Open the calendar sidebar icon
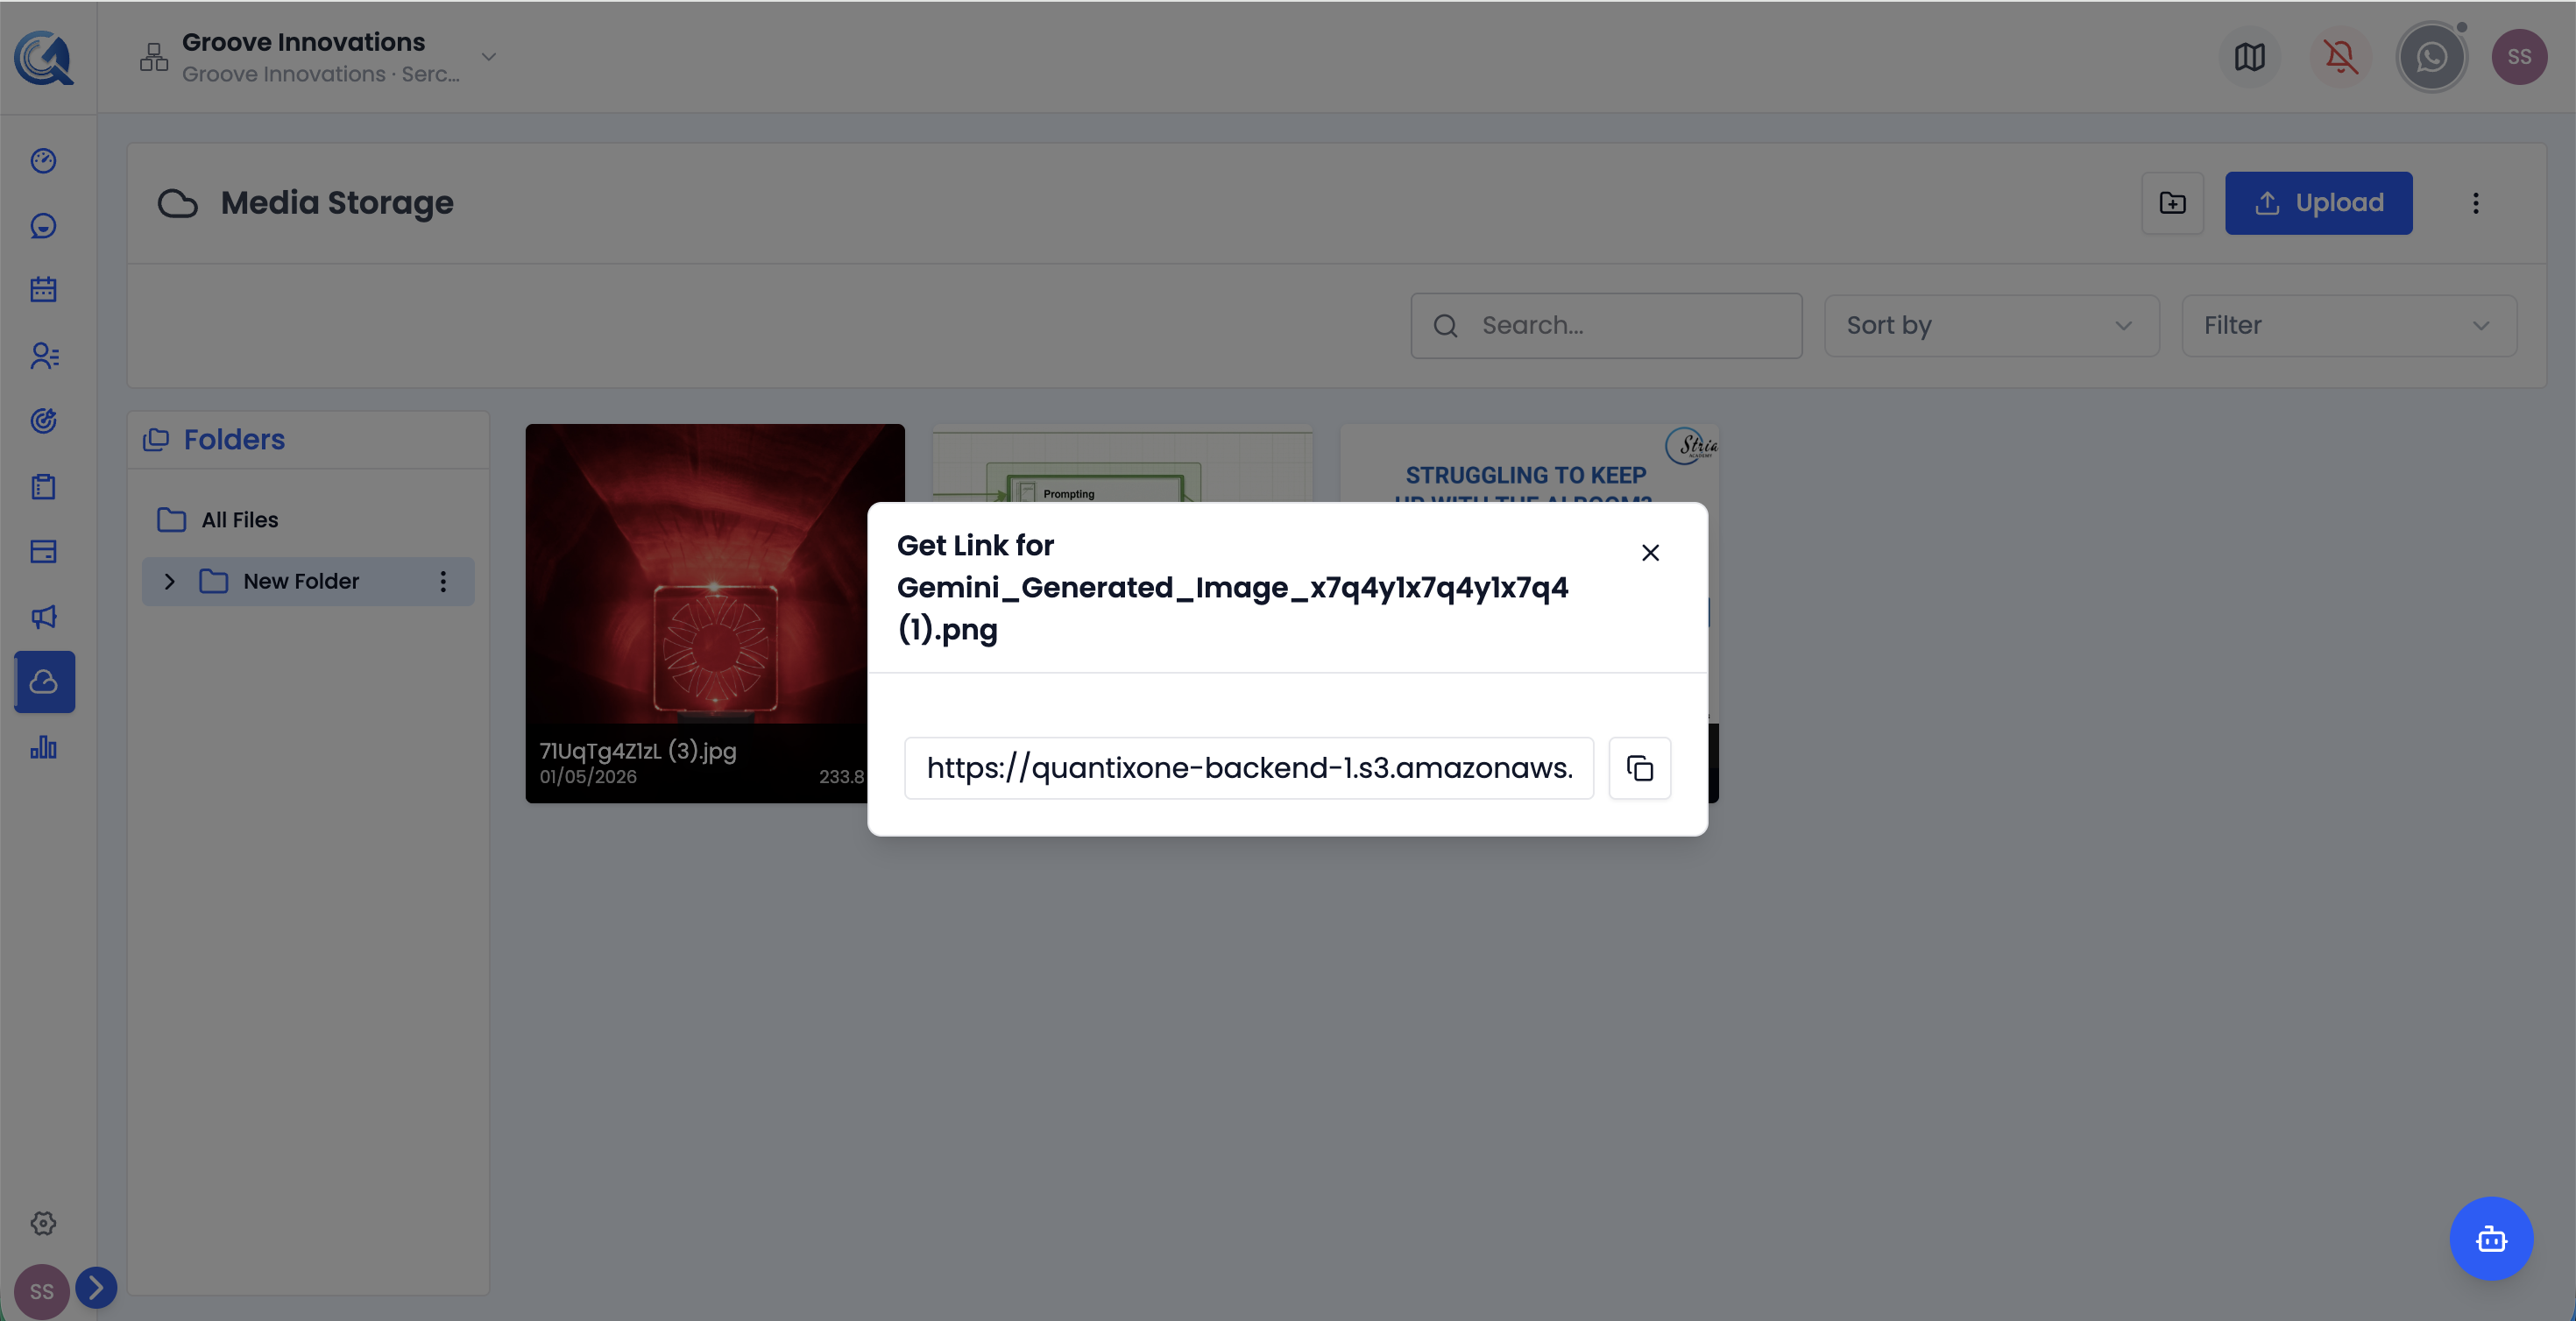The image size is (2576, 1321). (43, 290)
